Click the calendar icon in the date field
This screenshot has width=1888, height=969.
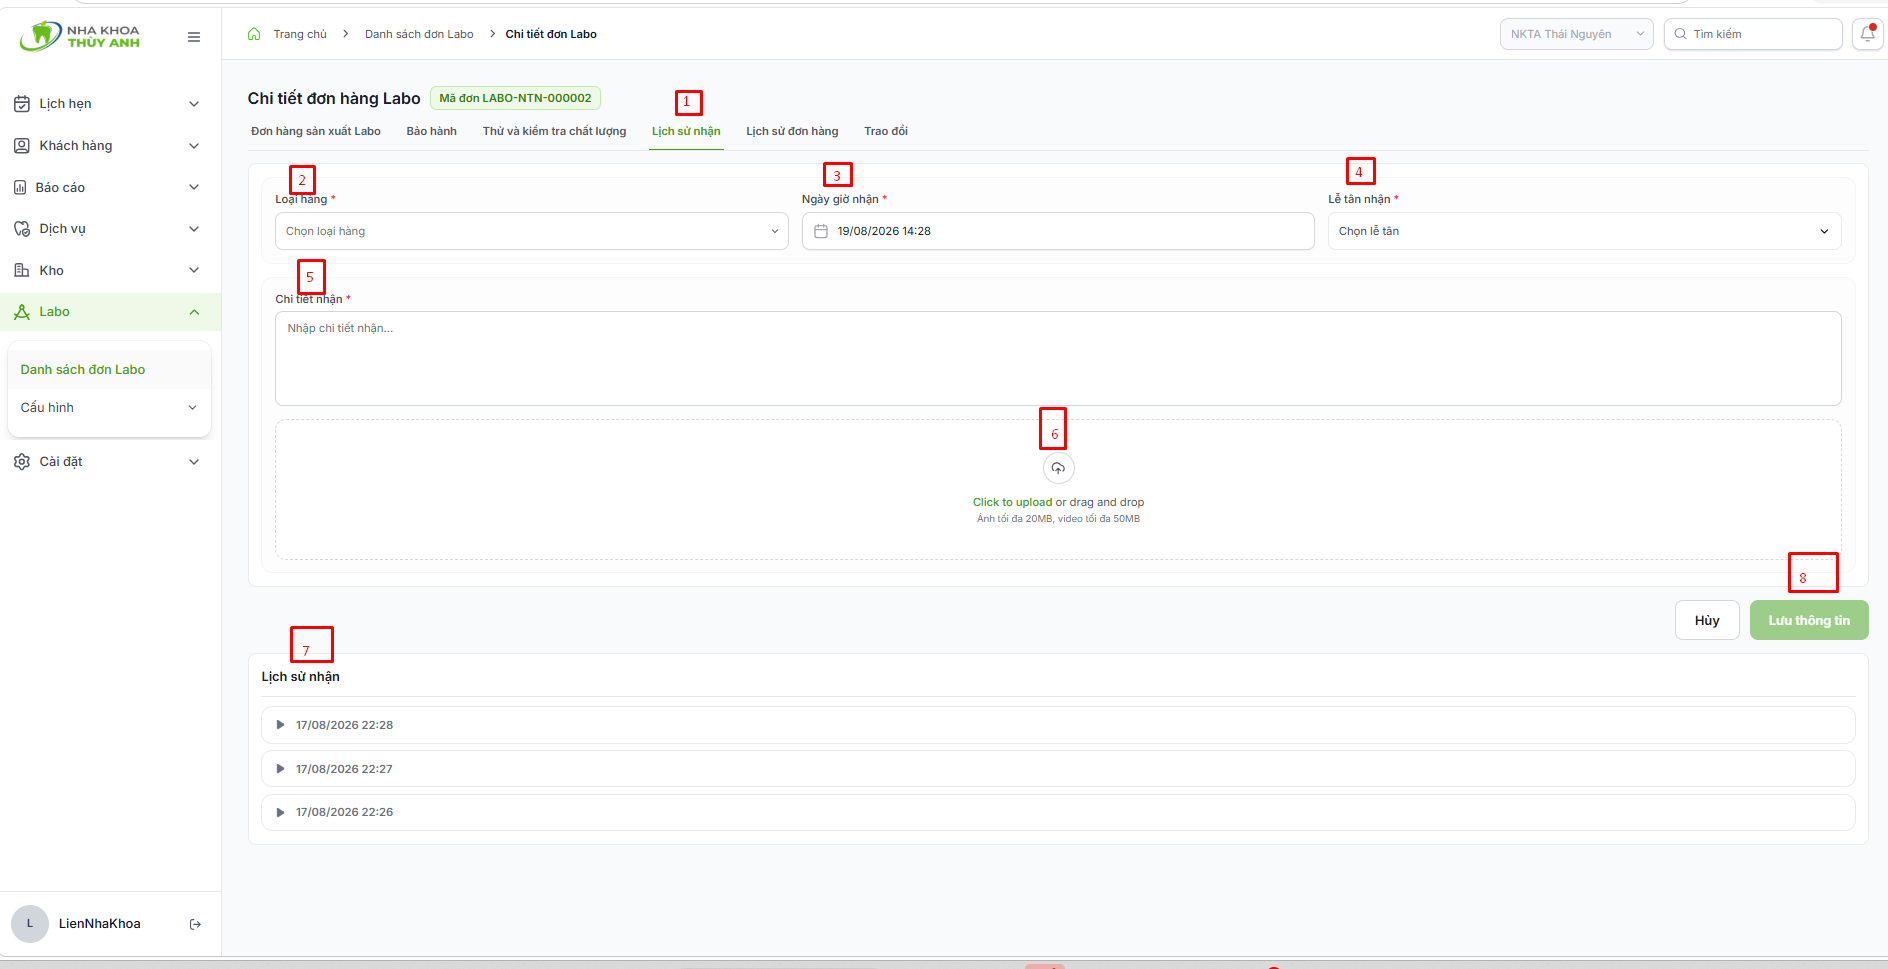pyautogui.click(x=821, y=231)
